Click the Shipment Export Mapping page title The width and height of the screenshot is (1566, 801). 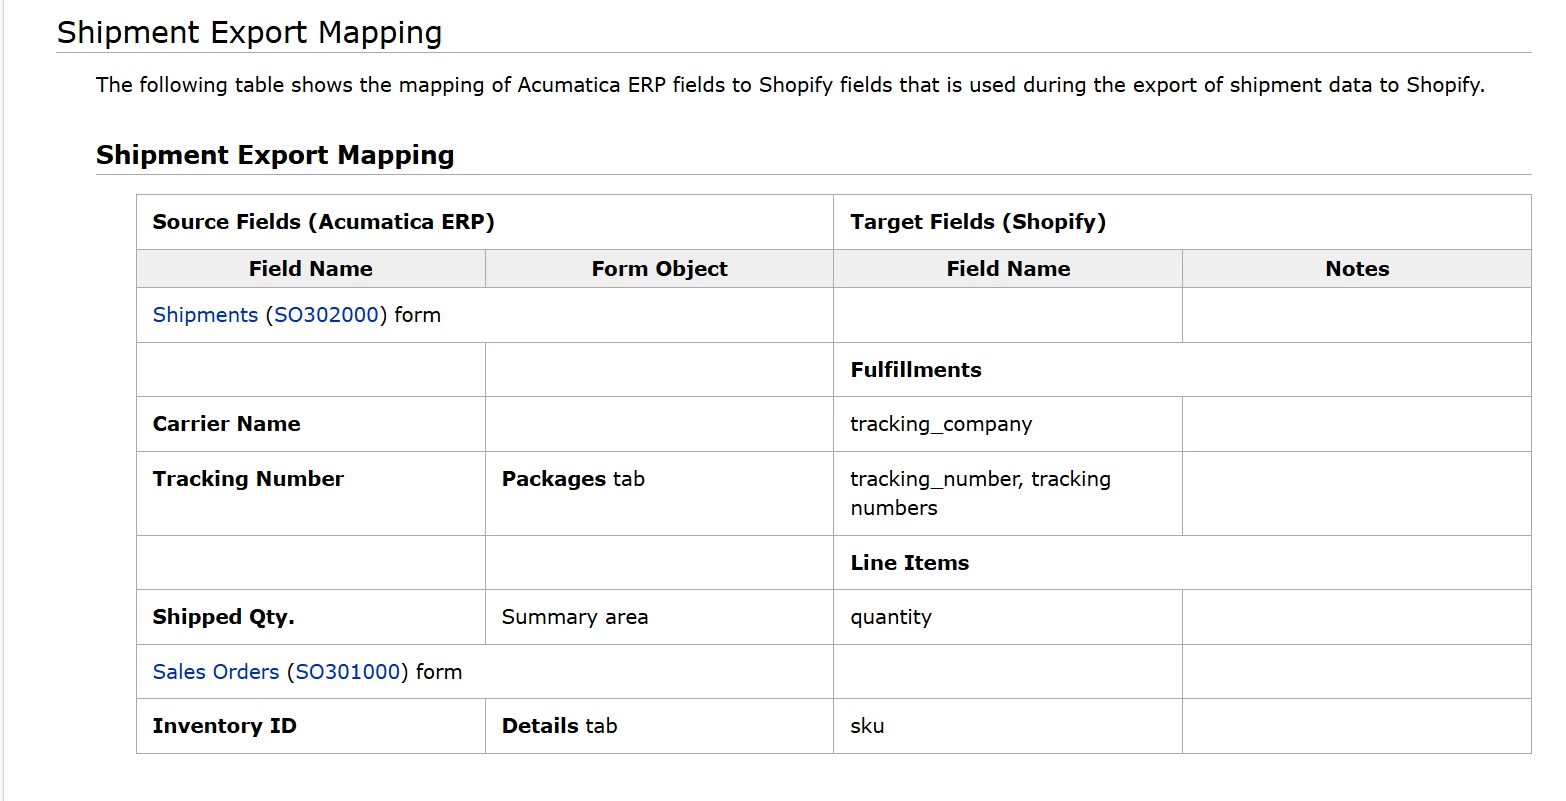(x=249, y=33)
